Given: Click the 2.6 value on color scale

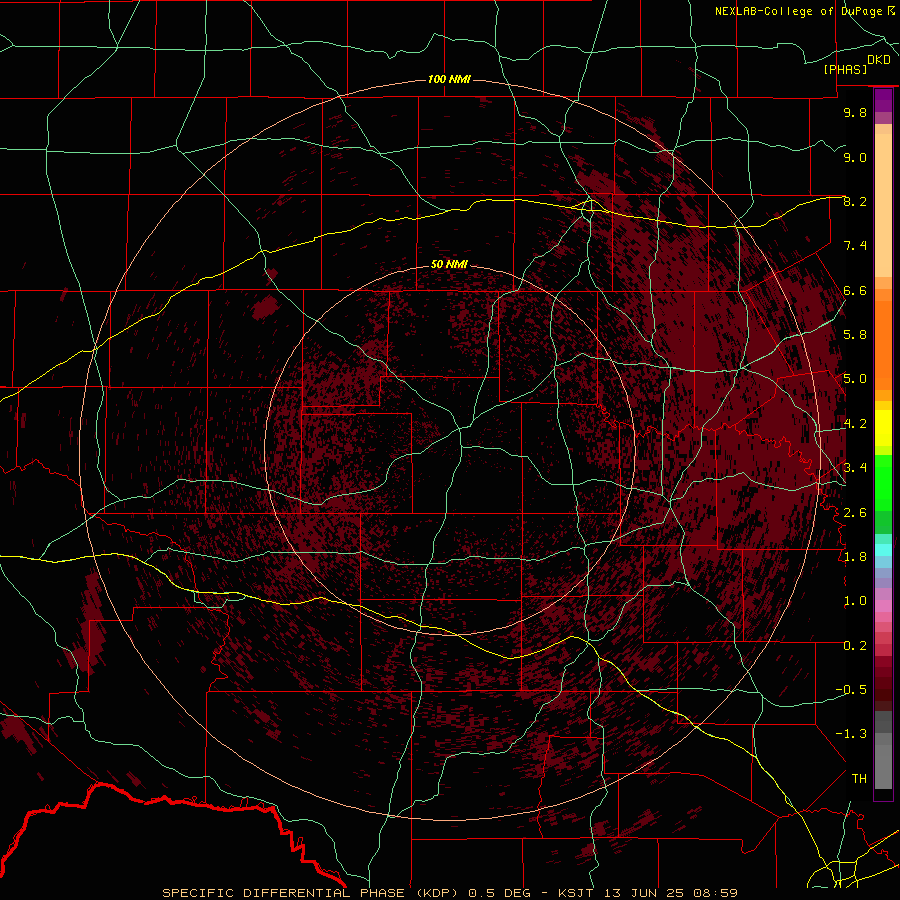Looking at the screenshot, I should pyautogui.click(x=855, y=512).
